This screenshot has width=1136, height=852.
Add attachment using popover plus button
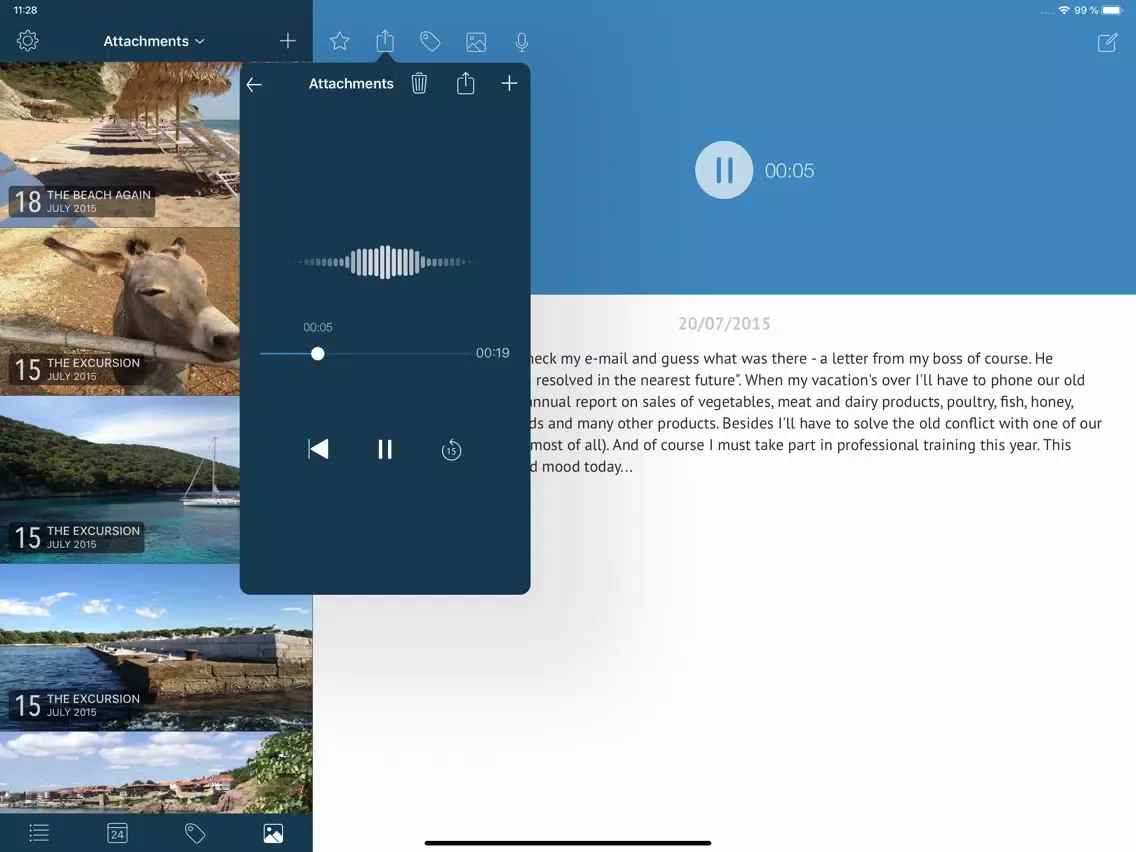pyautogui.click(x=509, y=84)
